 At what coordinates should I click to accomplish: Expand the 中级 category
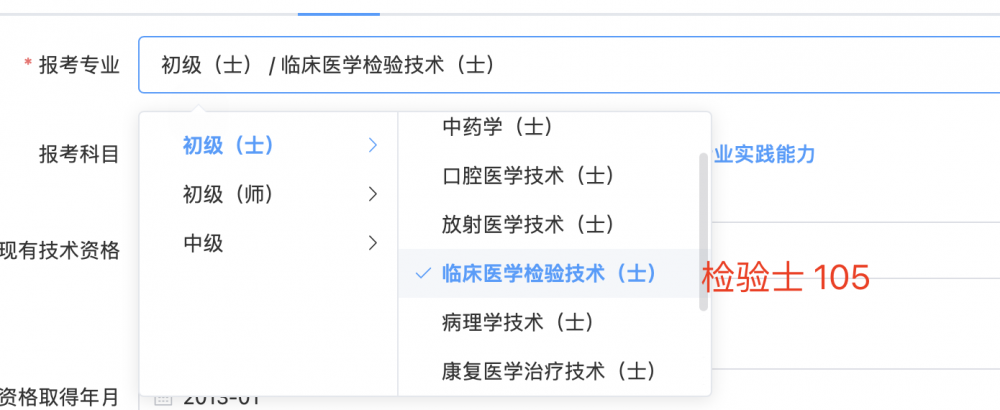point(268,243)
